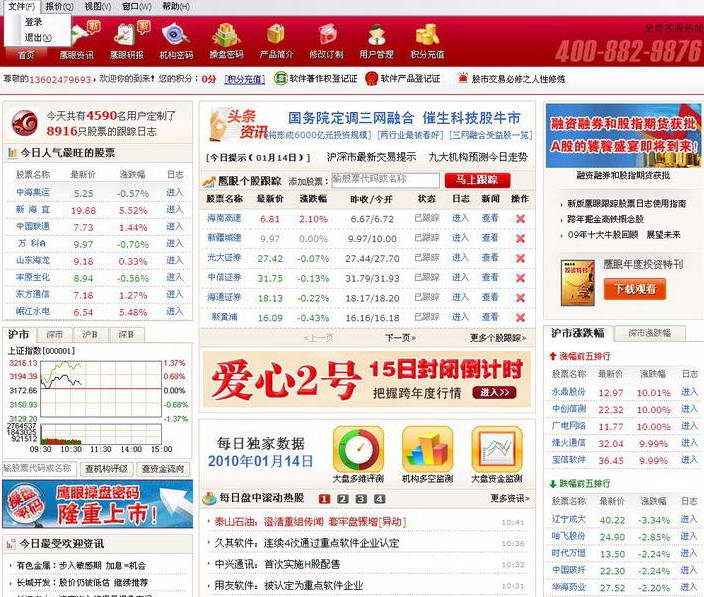Open 机构多空监测 bar chart icon
The image size is (704, 597).
(x=427, y=449)
